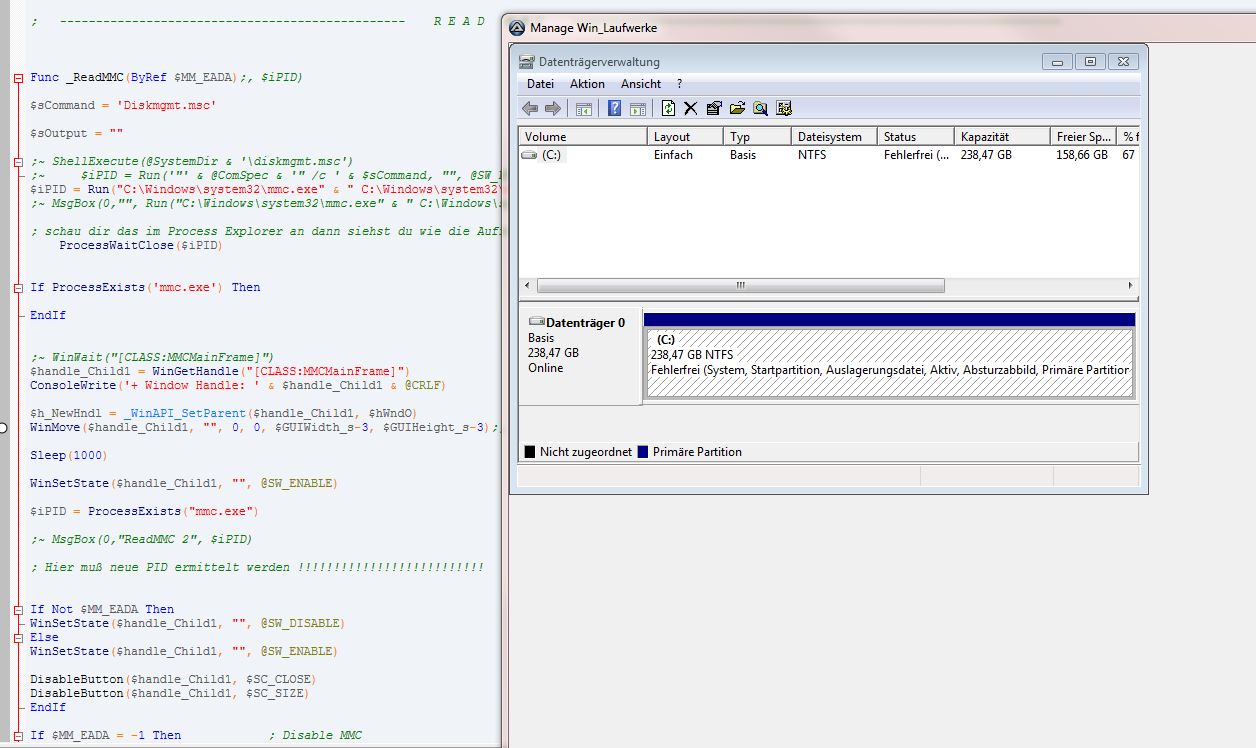Image resolution: width=1256 pixels, height=748 pixels.
Task: Click the black X delete toolbar icon
Action: 690,108
